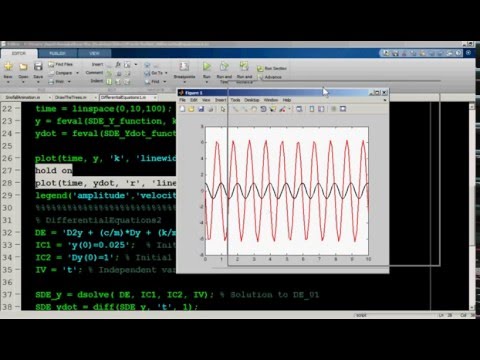Click Save Figure icon in Figure 1 toolbar
The height and width of the screenshot is (360, 480).
pyautogui.click(x=201, y=109)
